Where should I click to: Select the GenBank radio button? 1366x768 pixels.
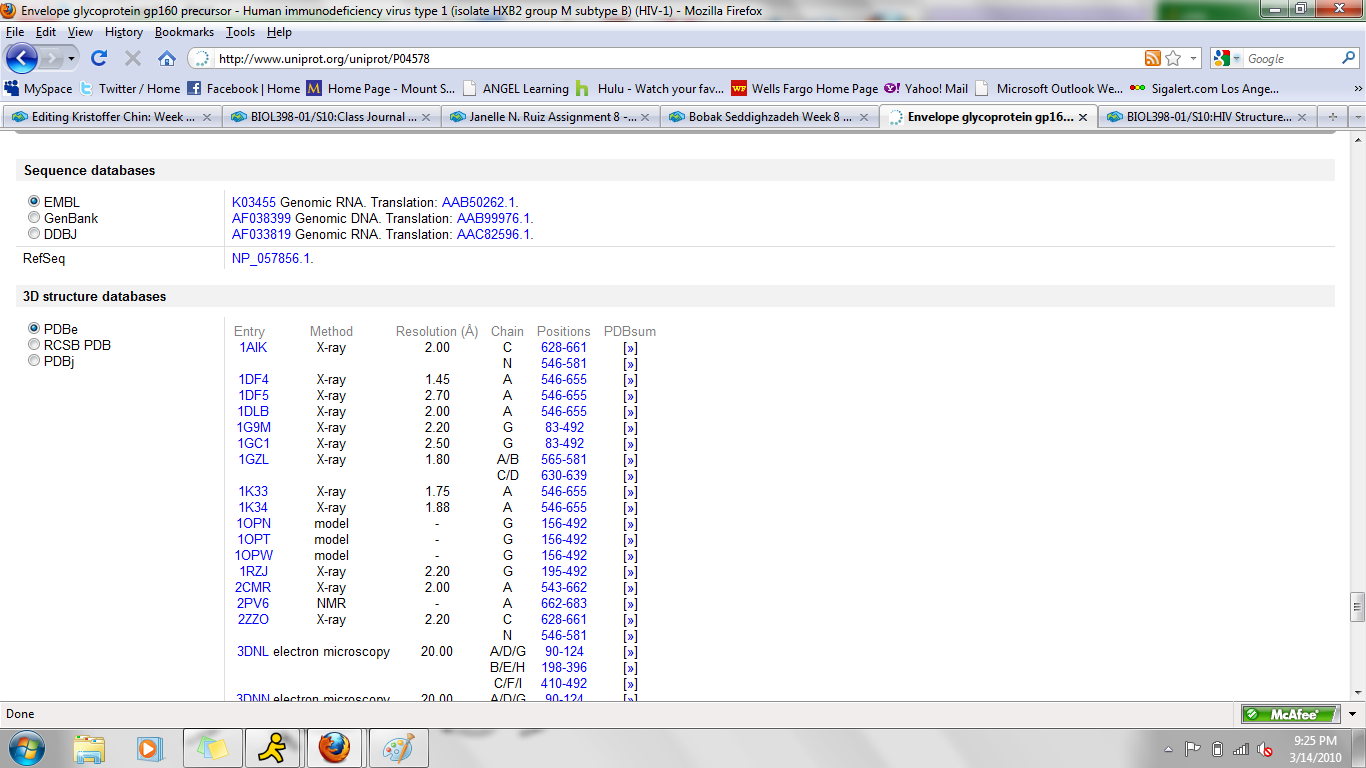tap(34, 218)
